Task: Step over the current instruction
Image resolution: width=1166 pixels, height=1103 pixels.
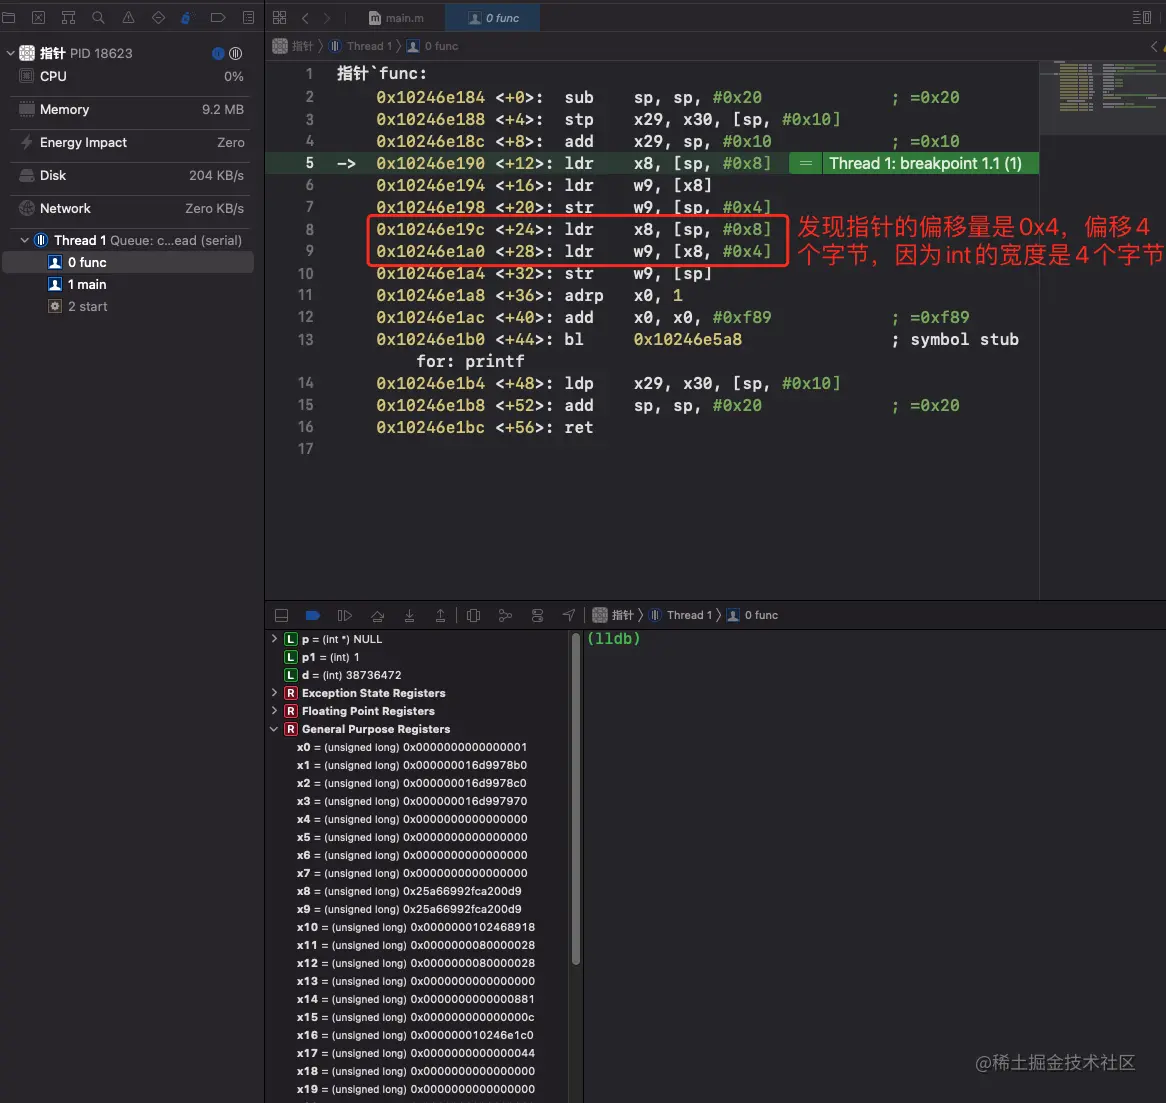Action: point(378,615)
